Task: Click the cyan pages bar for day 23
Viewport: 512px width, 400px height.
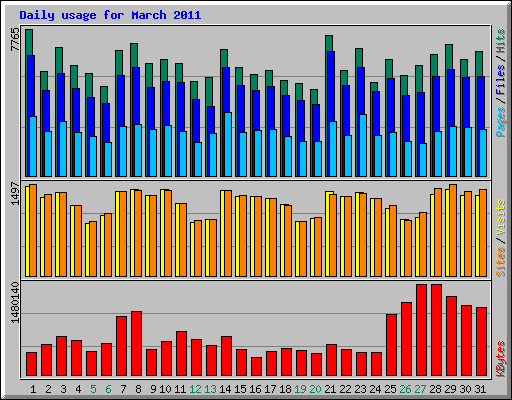Action: [363, 145]
